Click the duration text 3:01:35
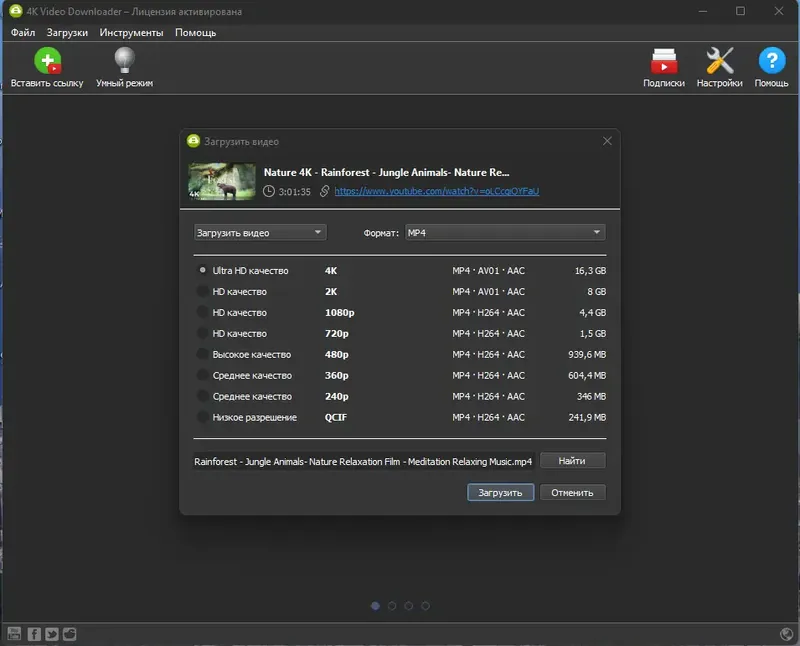The width and height of the screenshot is (800, 646). click(294, 192)
